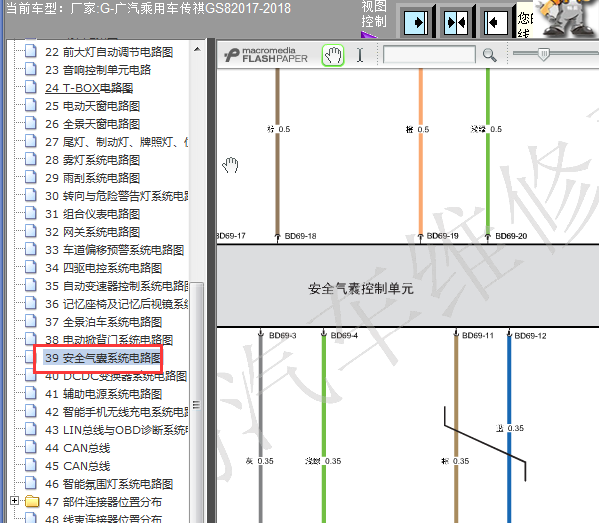Viewport: 599px width, 523px height.
Task: Open 33 车道偏移预警系统电路图
Action: click(114, 250)
